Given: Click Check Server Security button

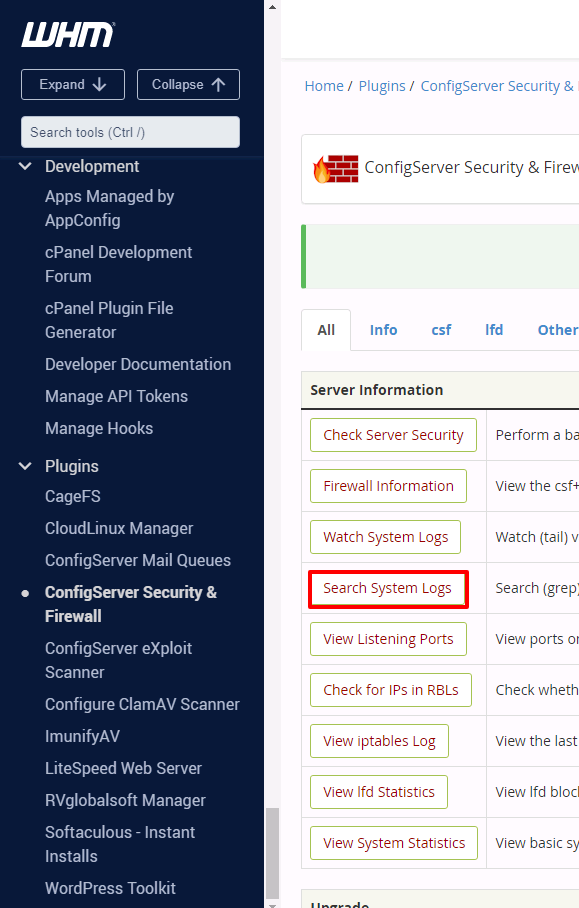Looking at the screenshot, I should click(x=393, y=435).
